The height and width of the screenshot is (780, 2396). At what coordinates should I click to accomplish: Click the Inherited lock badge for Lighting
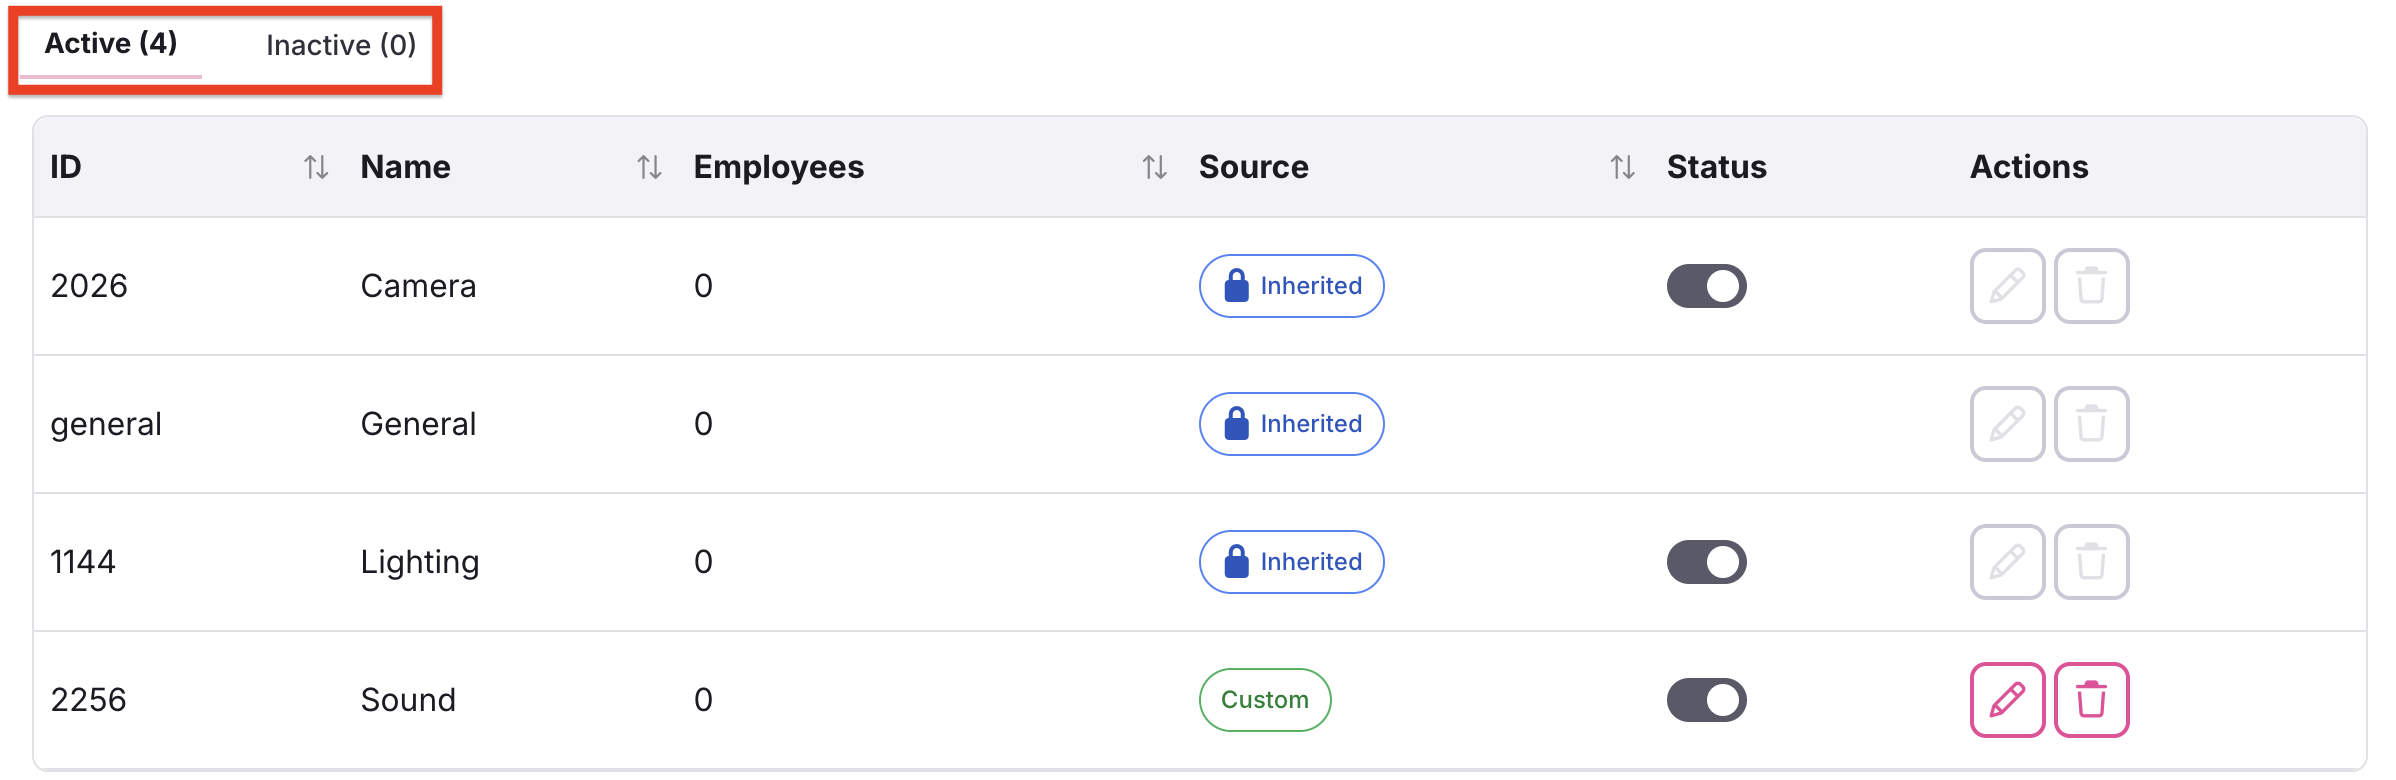tap(1291, 562)
